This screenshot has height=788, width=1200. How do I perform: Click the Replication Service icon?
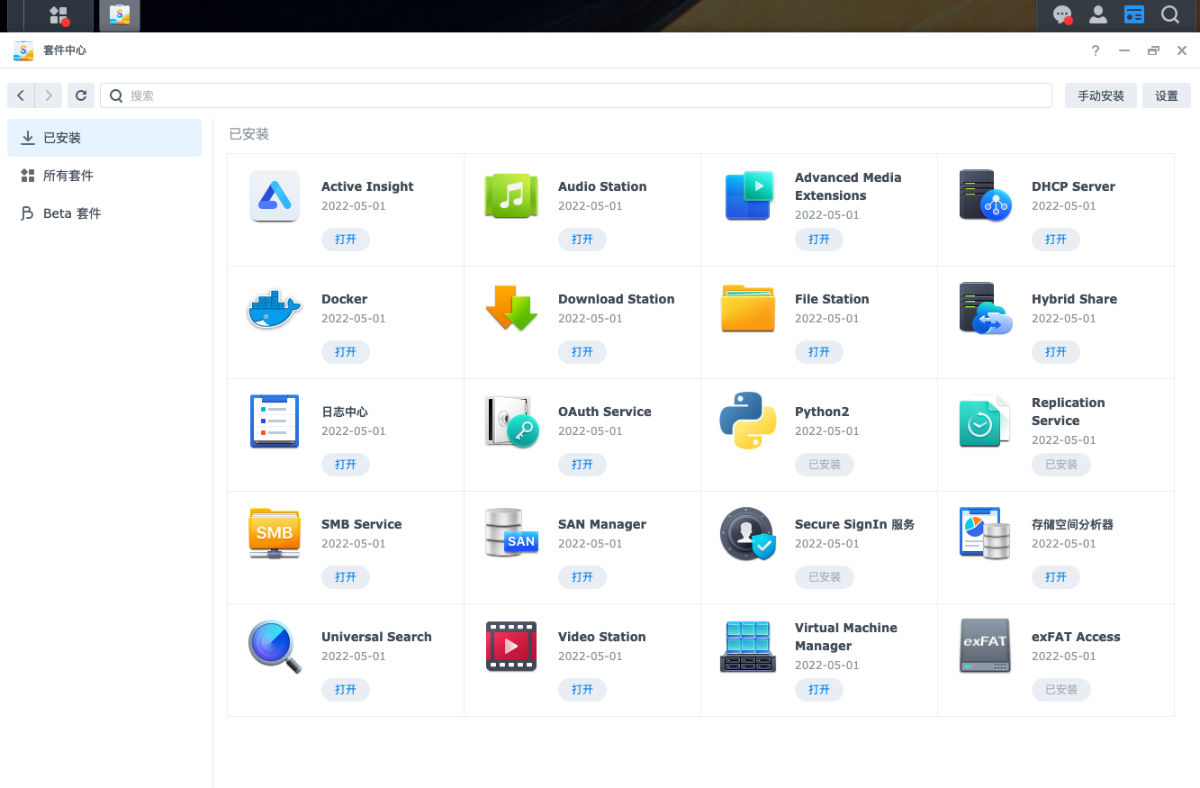coord(985,421)
